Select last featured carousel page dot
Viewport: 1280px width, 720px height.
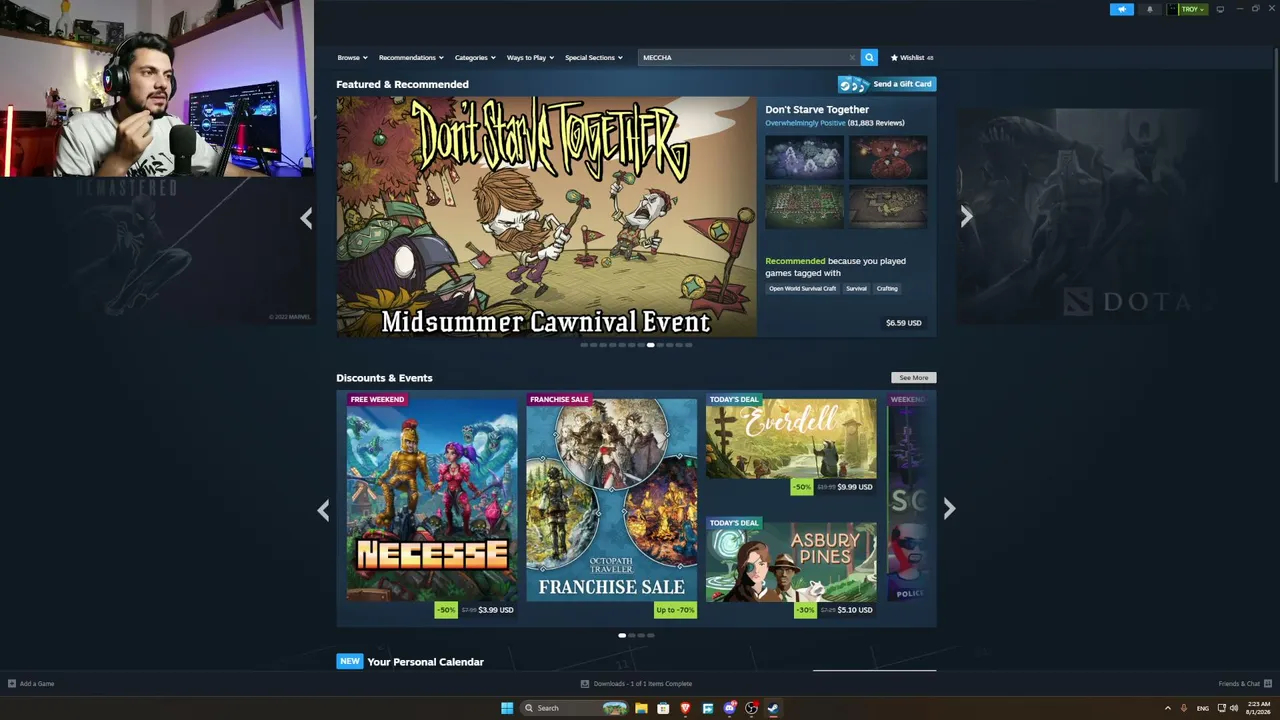pos(688,345)
